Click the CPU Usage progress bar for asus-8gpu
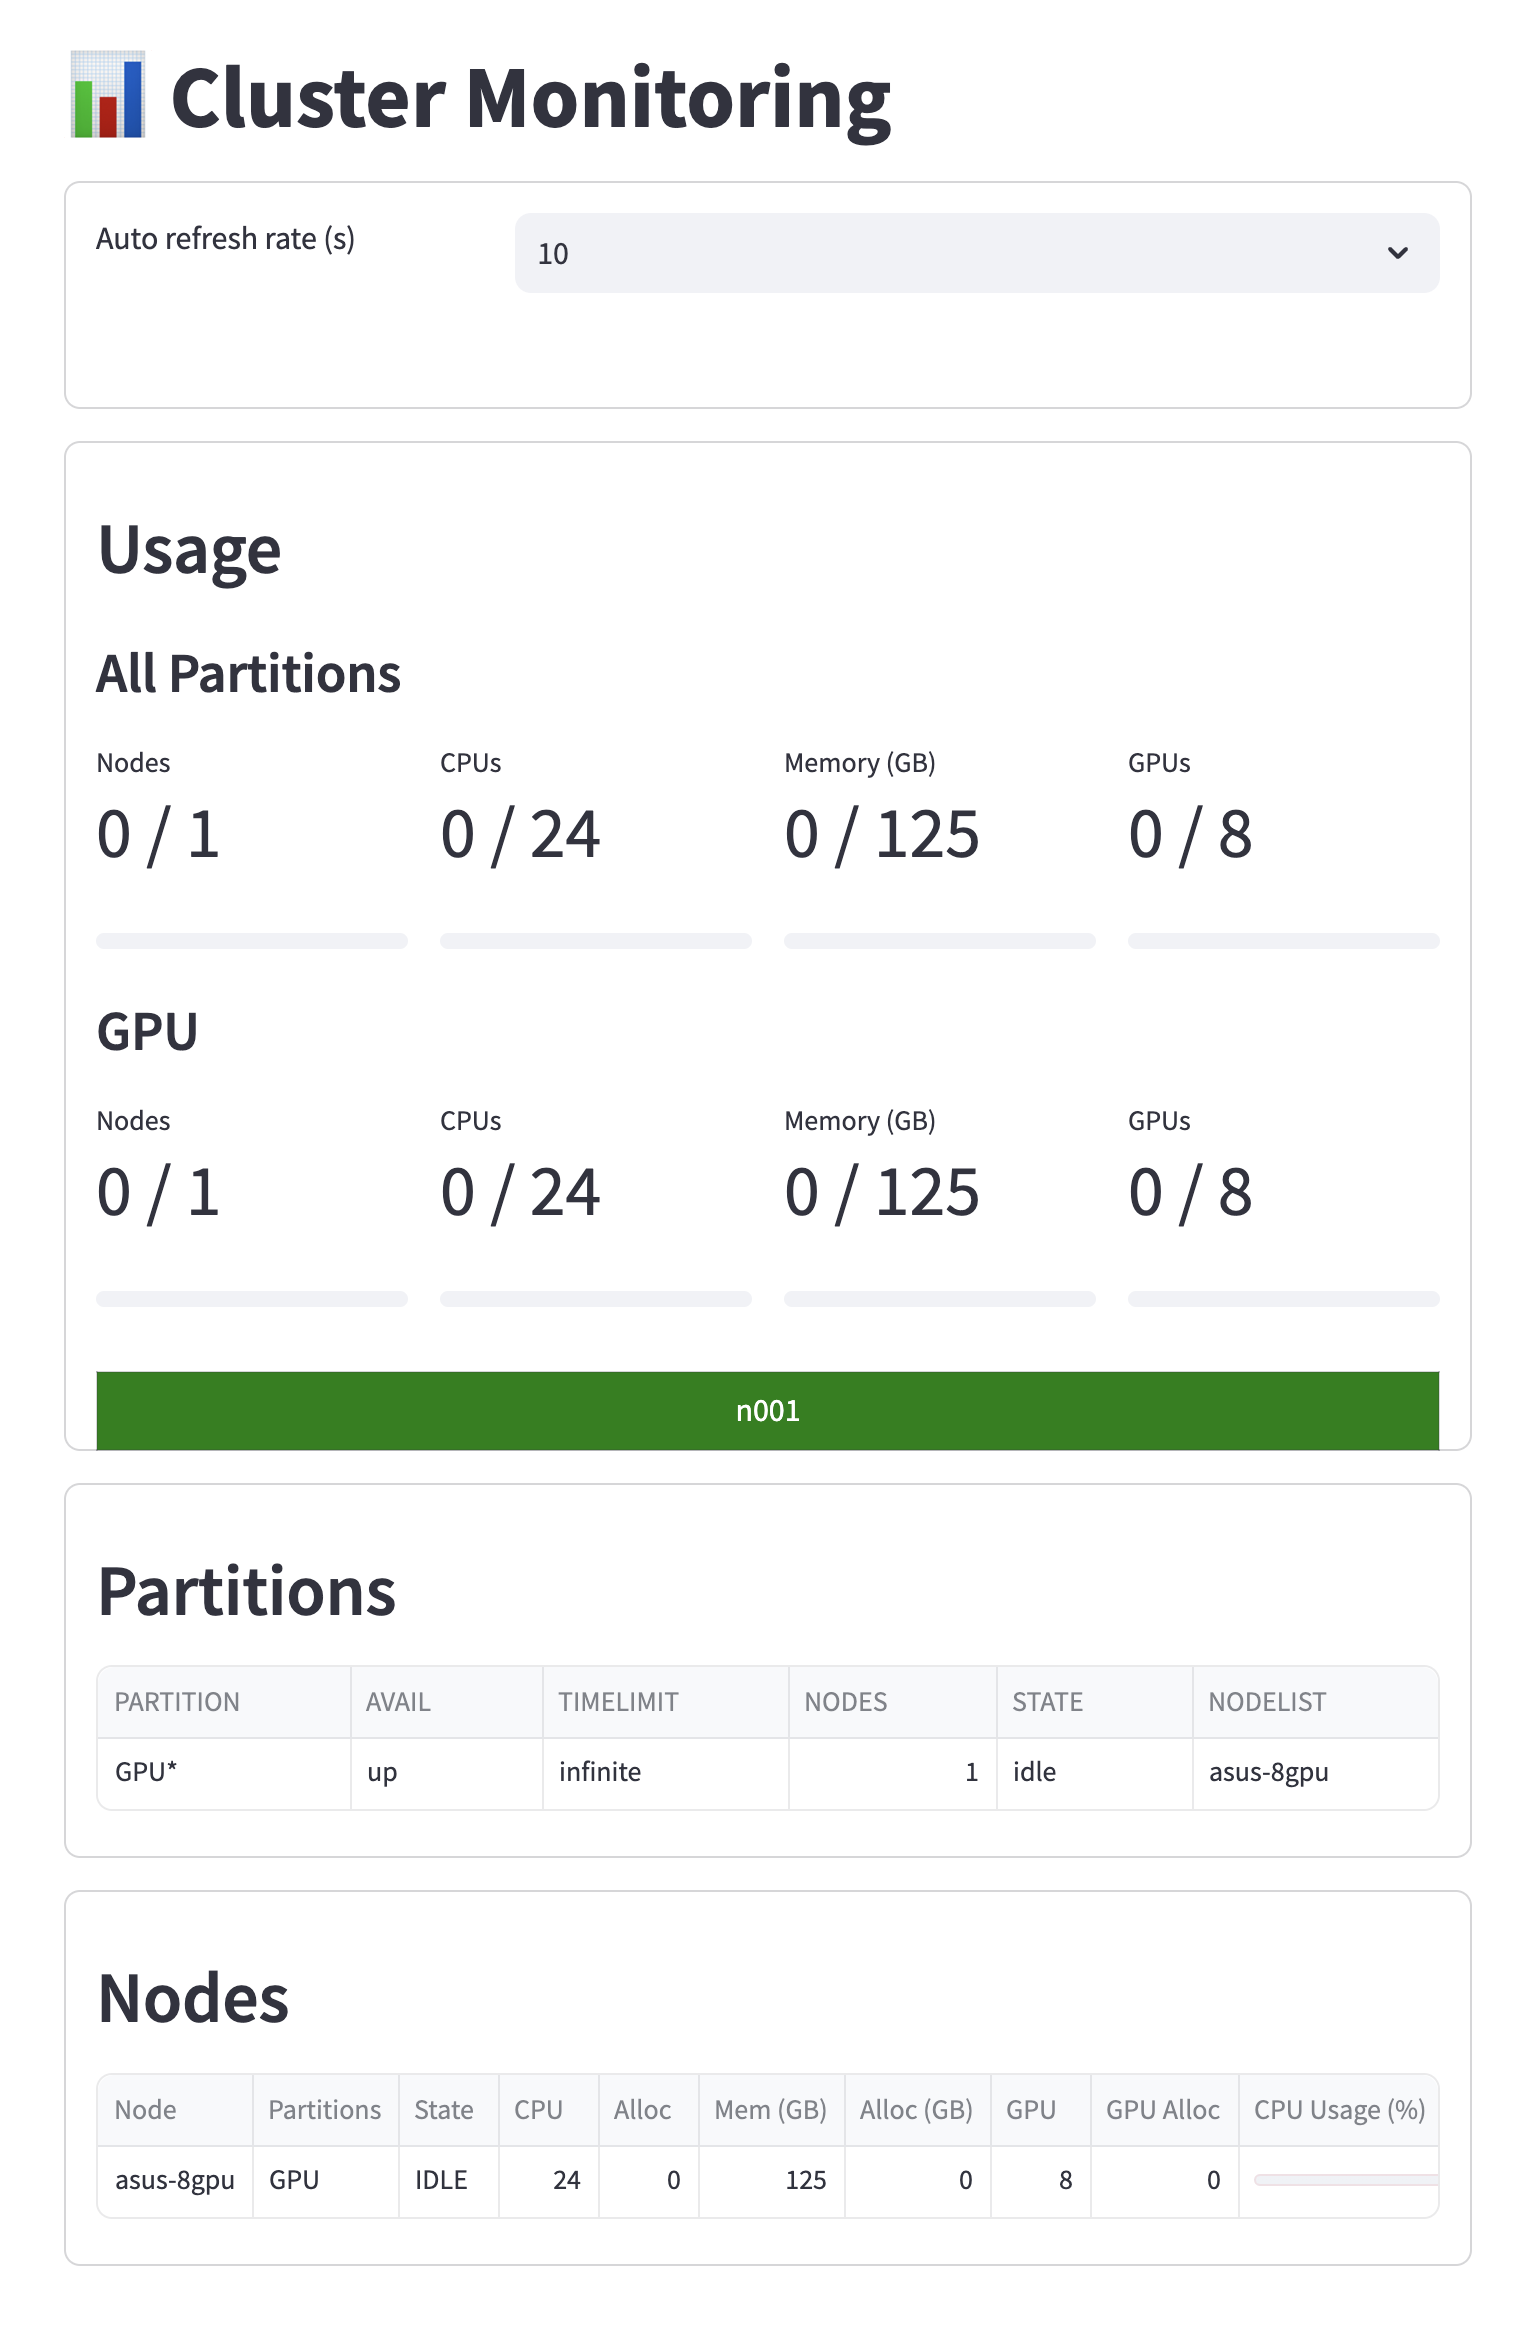 [x=1345, y=2180]
